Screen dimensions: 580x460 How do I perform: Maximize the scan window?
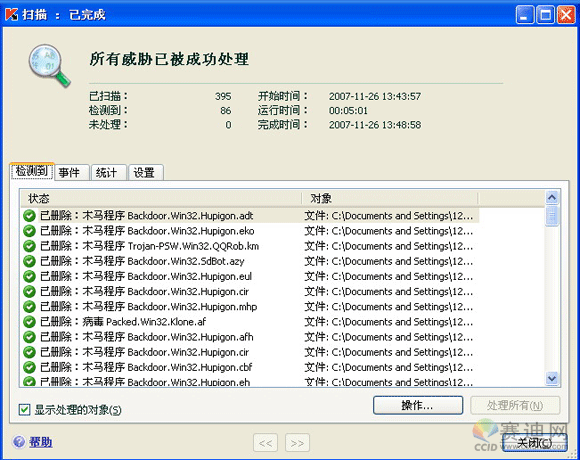tap(545, 15)
